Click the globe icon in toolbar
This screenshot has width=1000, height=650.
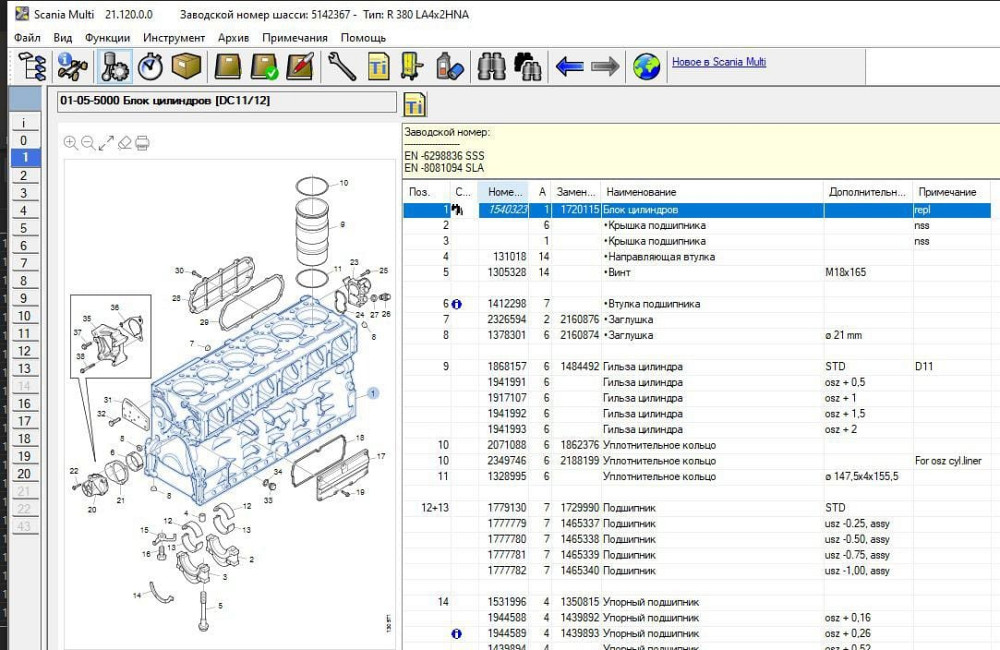pyautogui.click(x=646, y=67)
